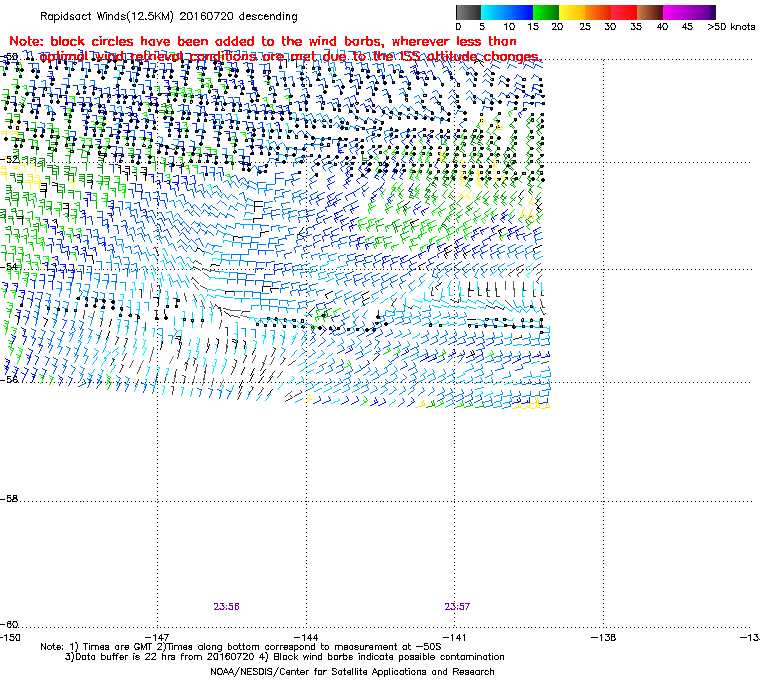The image size is (760, 688).
Task: Click the -150 longitude label
Action: tap(10, 638)
